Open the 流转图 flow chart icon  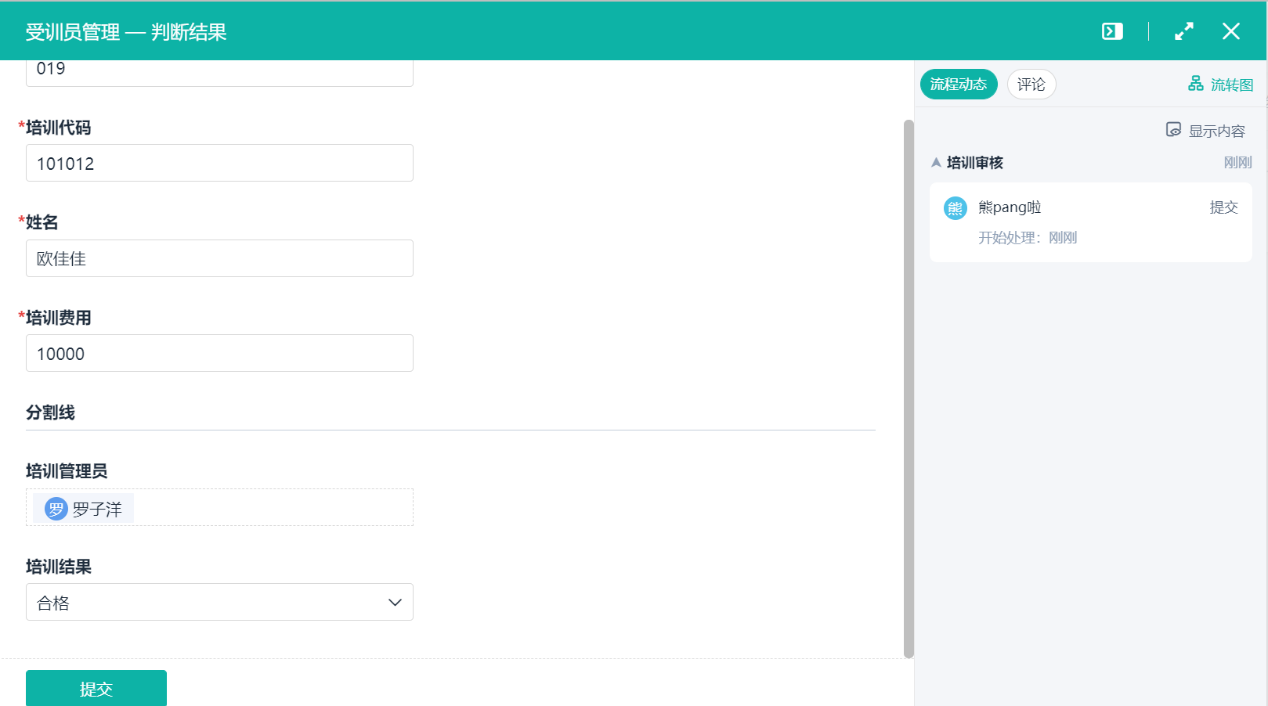(1195, 84)
